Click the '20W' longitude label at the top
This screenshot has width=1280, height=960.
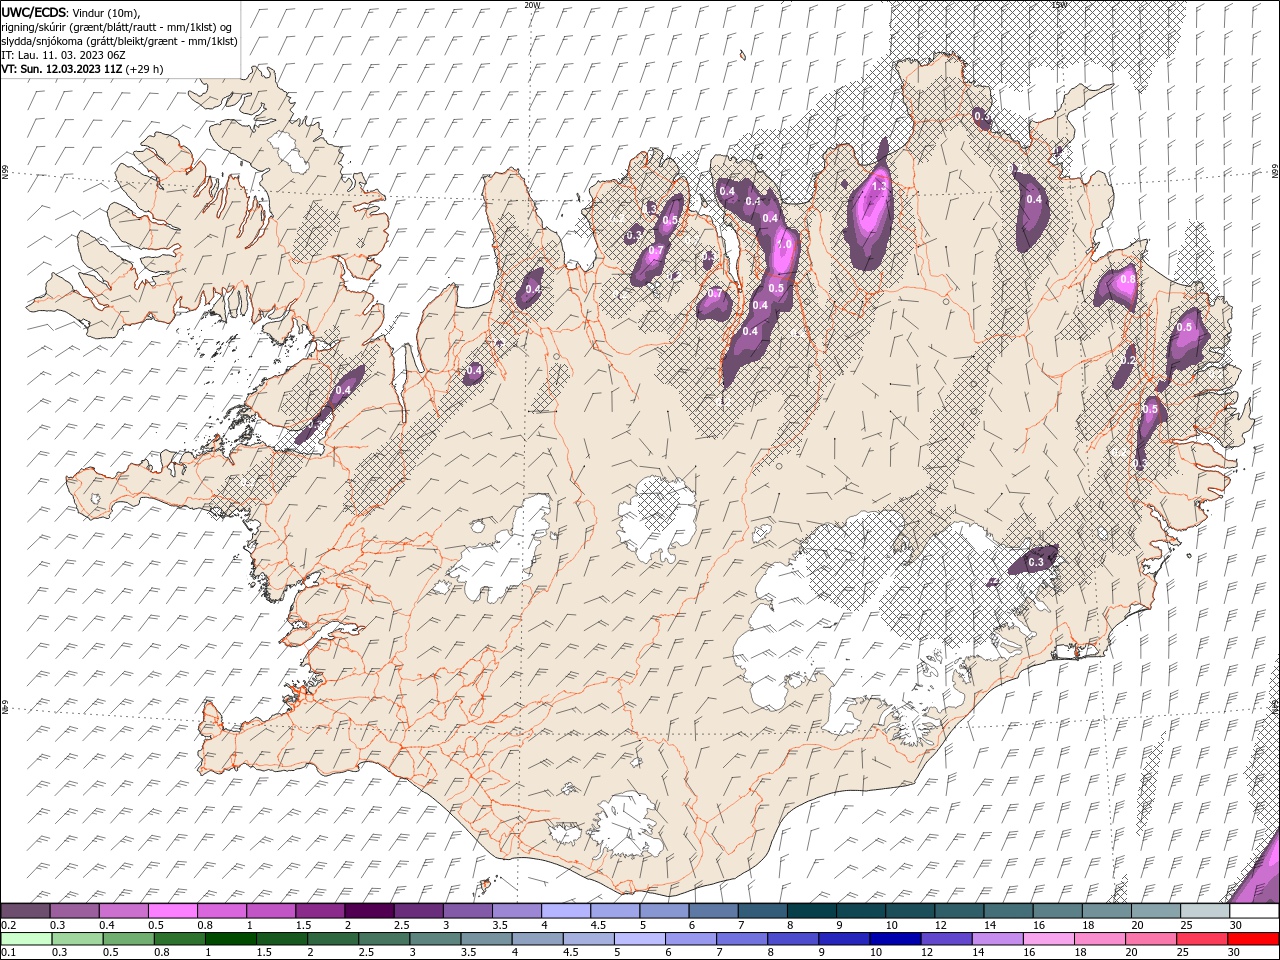click(532, 5)
